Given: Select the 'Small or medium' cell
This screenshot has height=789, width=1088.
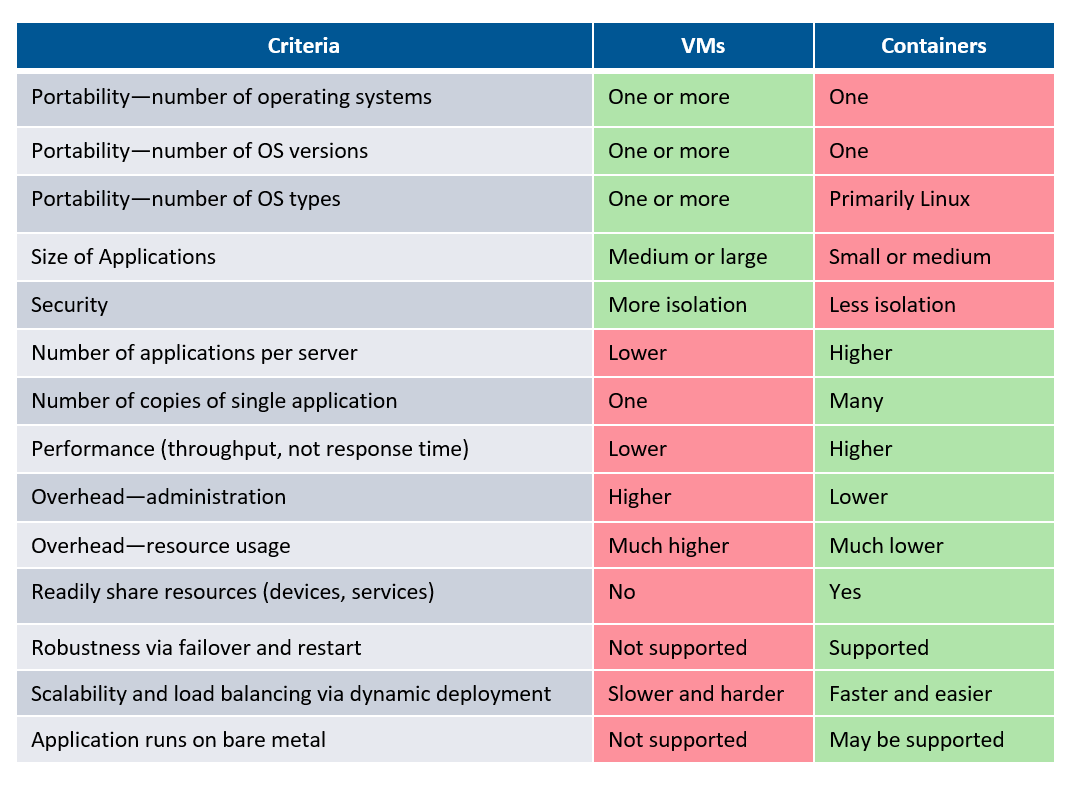Looking at the screenshot, I should [909, 257].
